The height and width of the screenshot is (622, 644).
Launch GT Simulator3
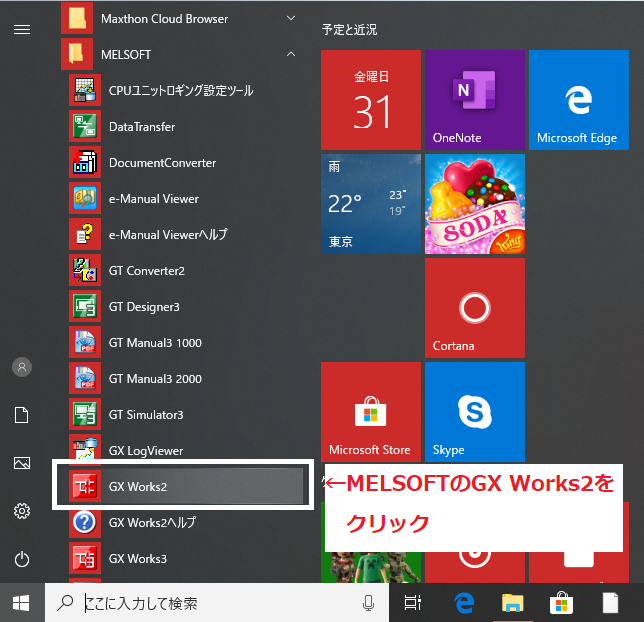pos(183,415)
